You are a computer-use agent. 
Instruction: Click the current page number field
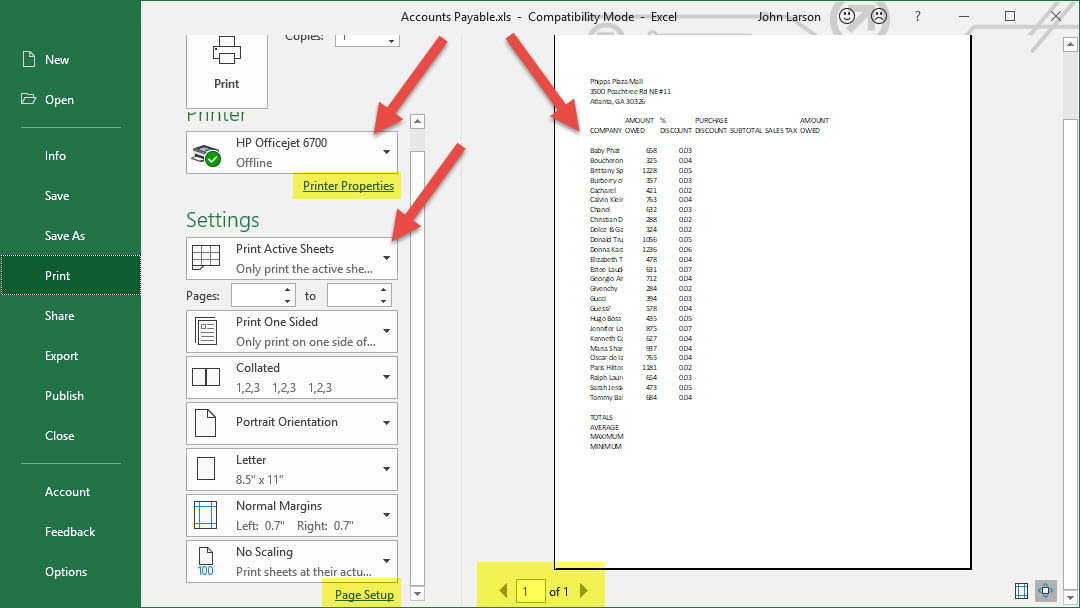[x=530, y=591]
